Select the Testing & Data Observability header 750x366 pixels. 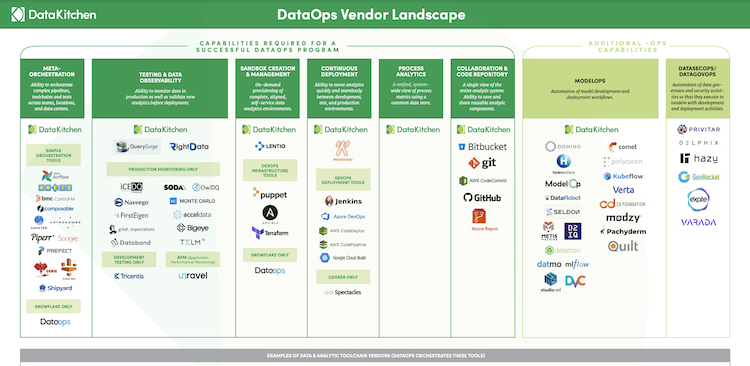click(x=160, y=89)
